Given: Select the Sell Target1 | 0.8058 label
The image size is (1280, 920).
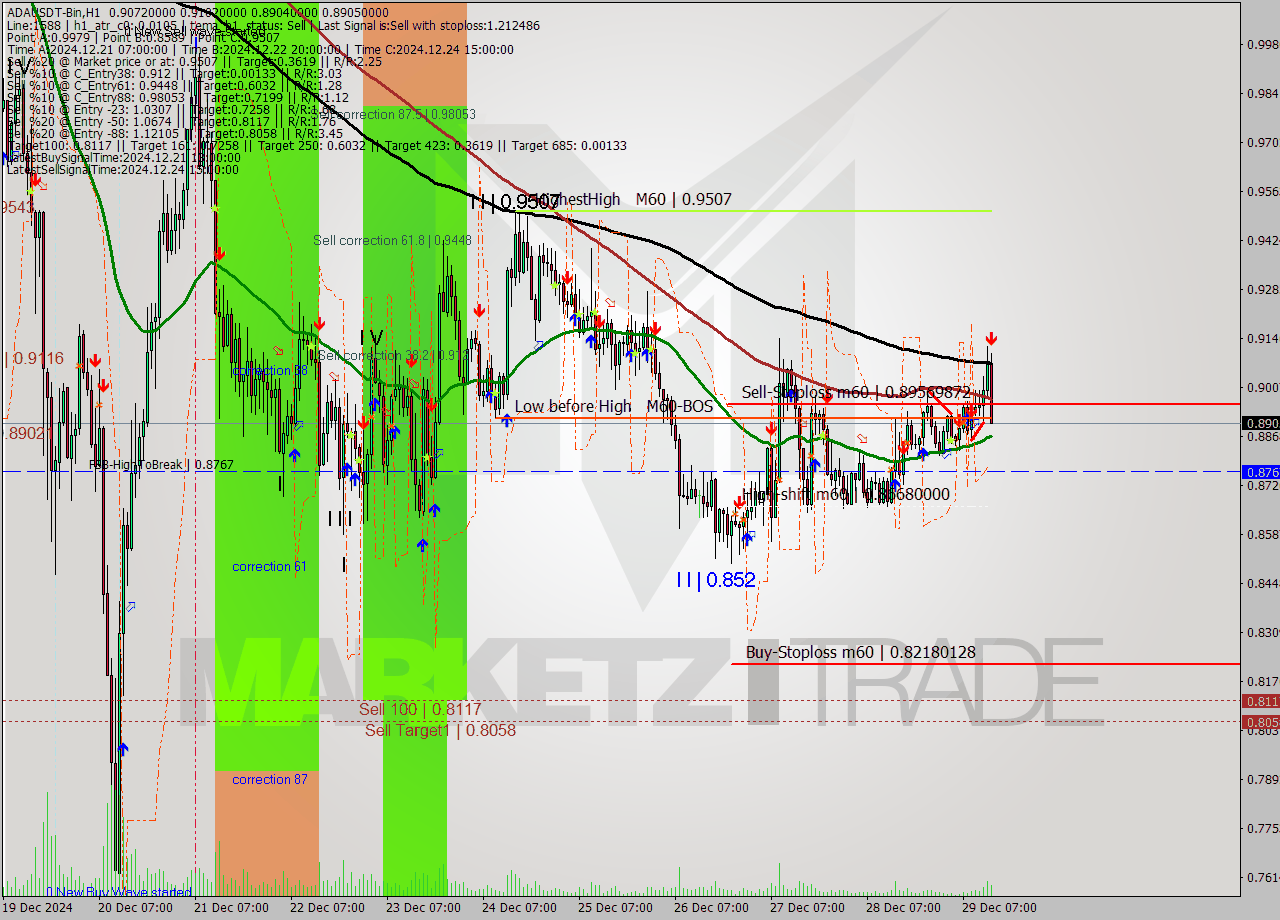Looking at the screenshot, I should pyautogui.click(x=440, y=730).
